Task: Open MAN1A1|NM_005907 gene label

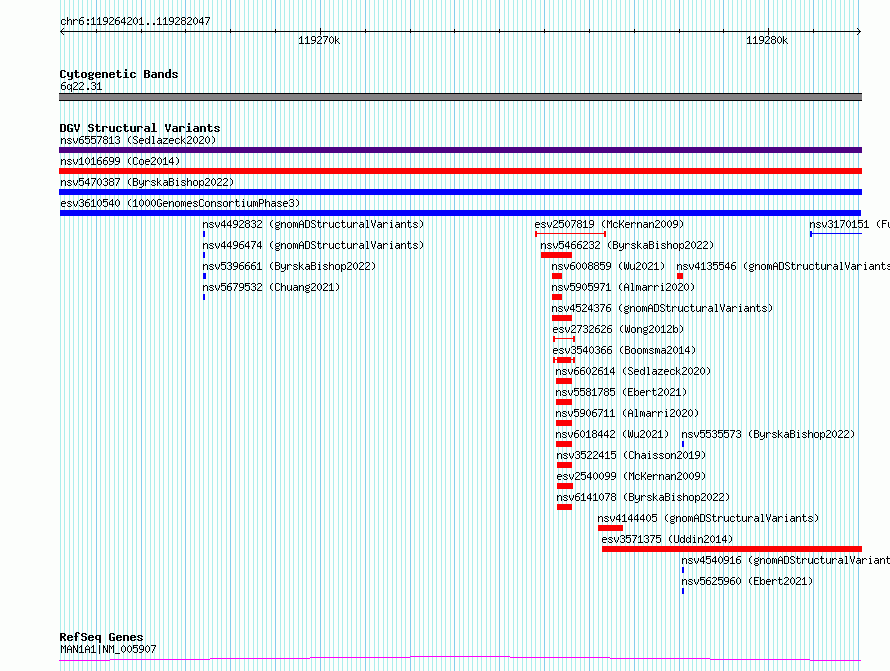Action: [108, 649]
